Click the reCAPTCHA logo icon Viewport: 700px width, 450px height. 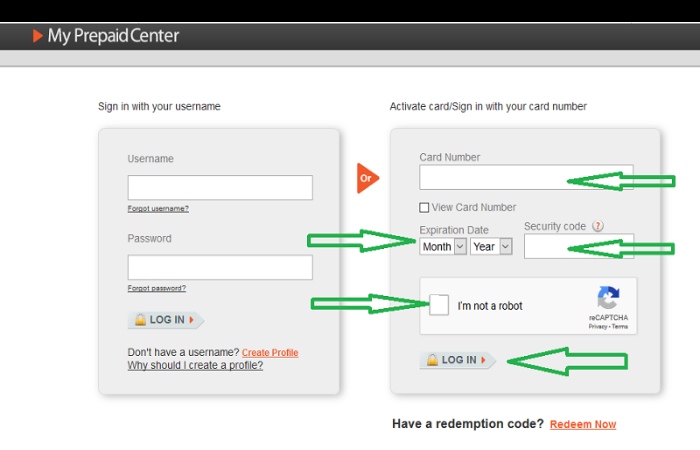tap(608, 297)
